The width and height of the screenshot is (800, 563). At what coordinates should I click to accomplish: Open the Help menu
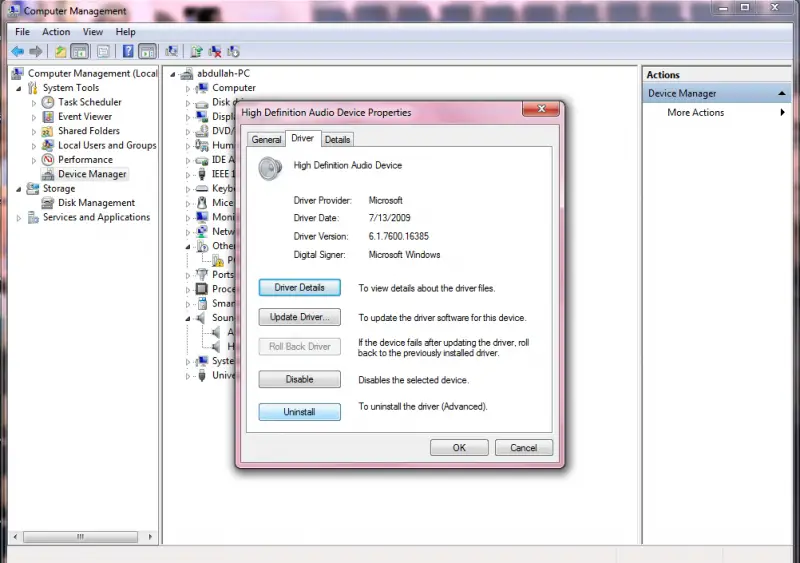tap(125, 32)
